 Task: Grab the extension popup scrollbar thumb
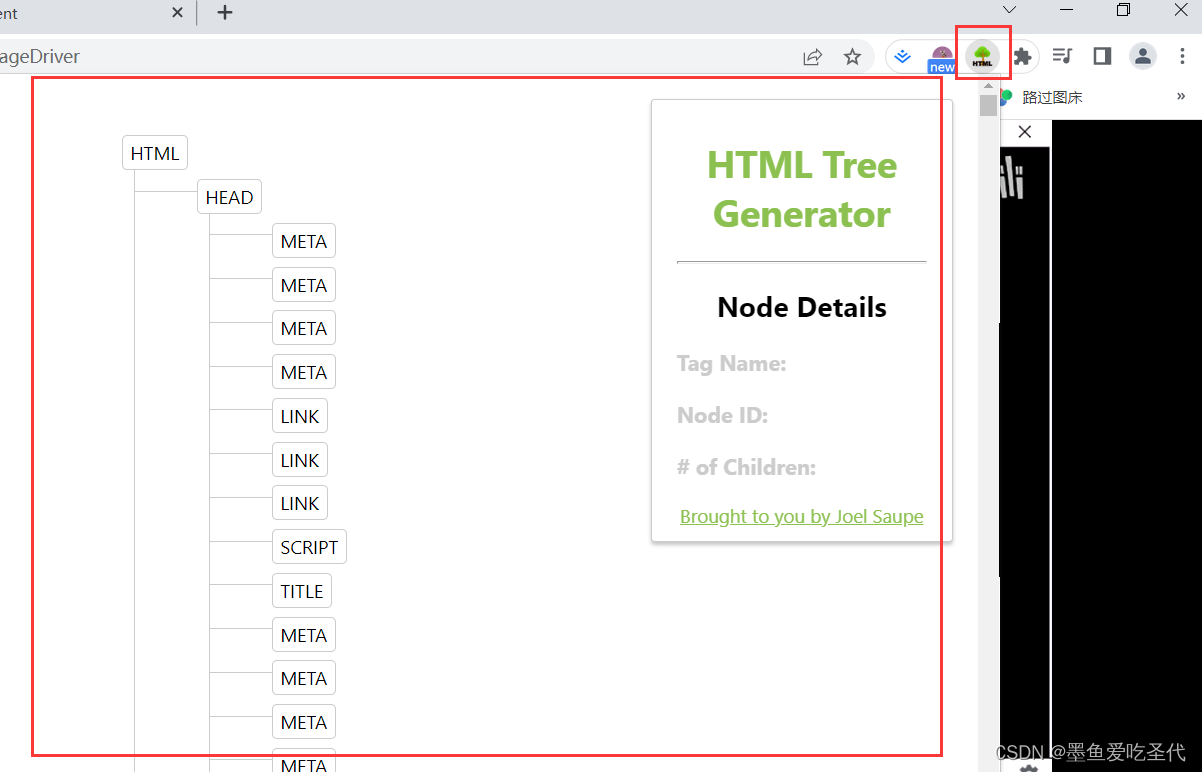pos(988,105)
